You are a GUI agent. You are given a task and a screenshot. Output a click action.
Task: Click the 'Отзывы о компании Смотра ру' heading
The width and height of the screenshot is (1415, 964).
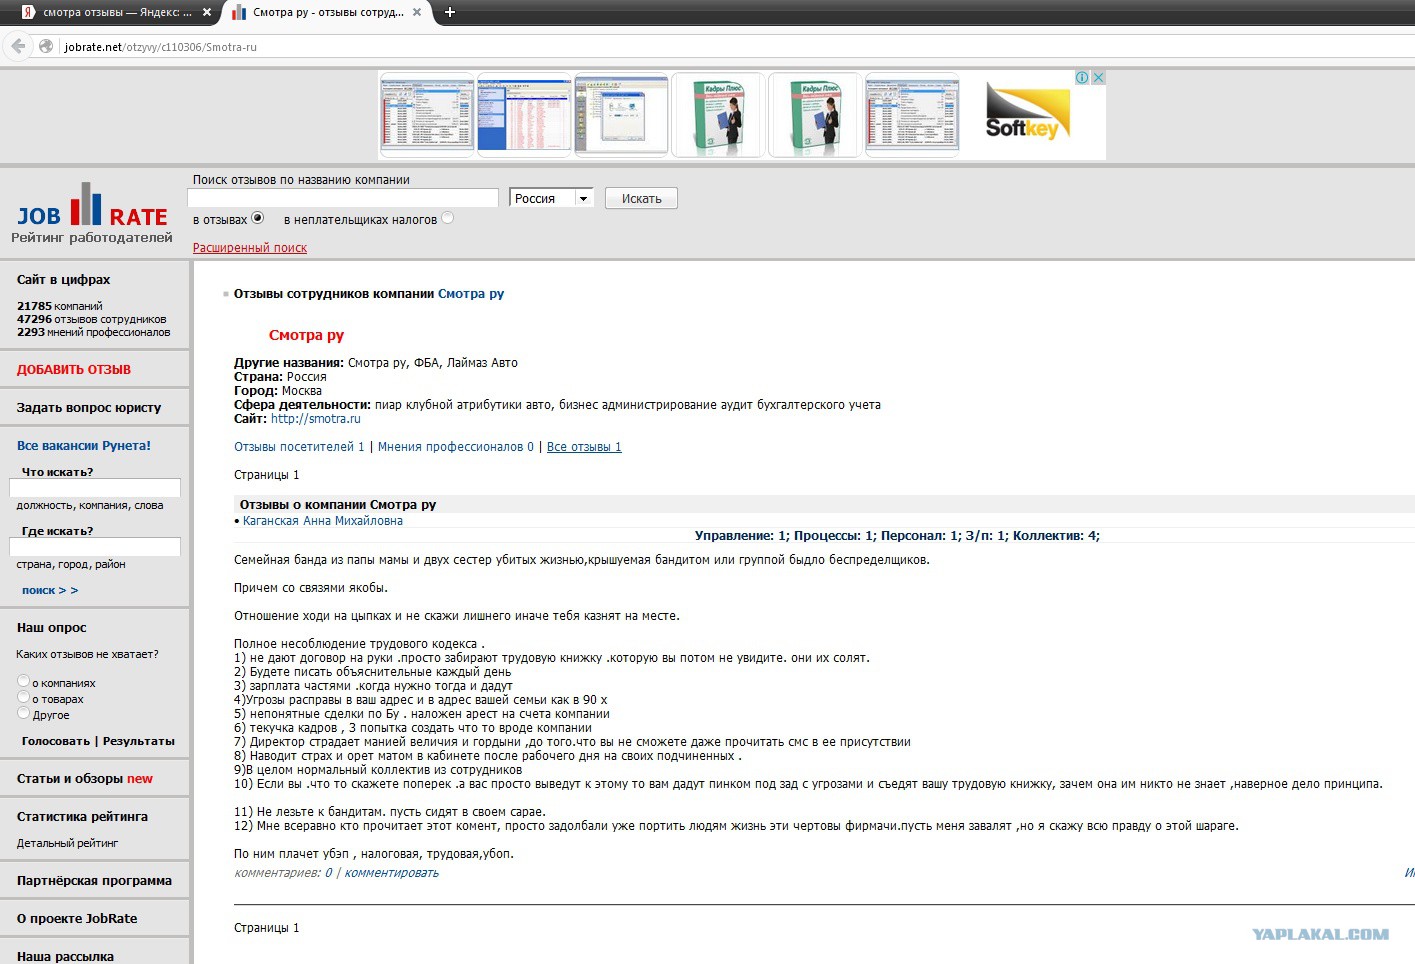(338, 505)
